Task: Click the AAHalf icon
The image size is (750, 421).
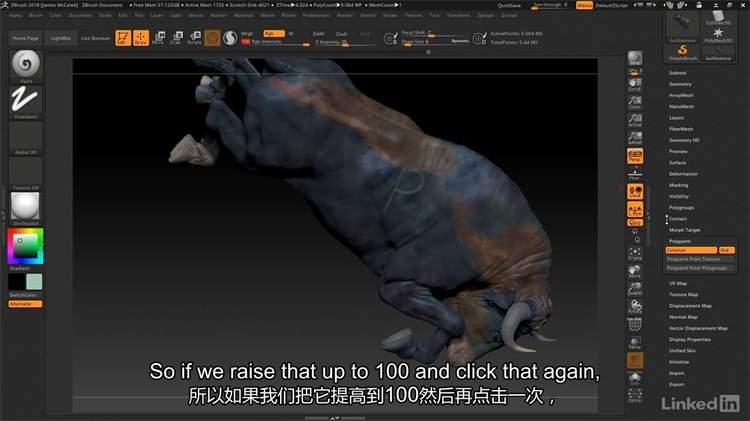Action: coord(635,138)
